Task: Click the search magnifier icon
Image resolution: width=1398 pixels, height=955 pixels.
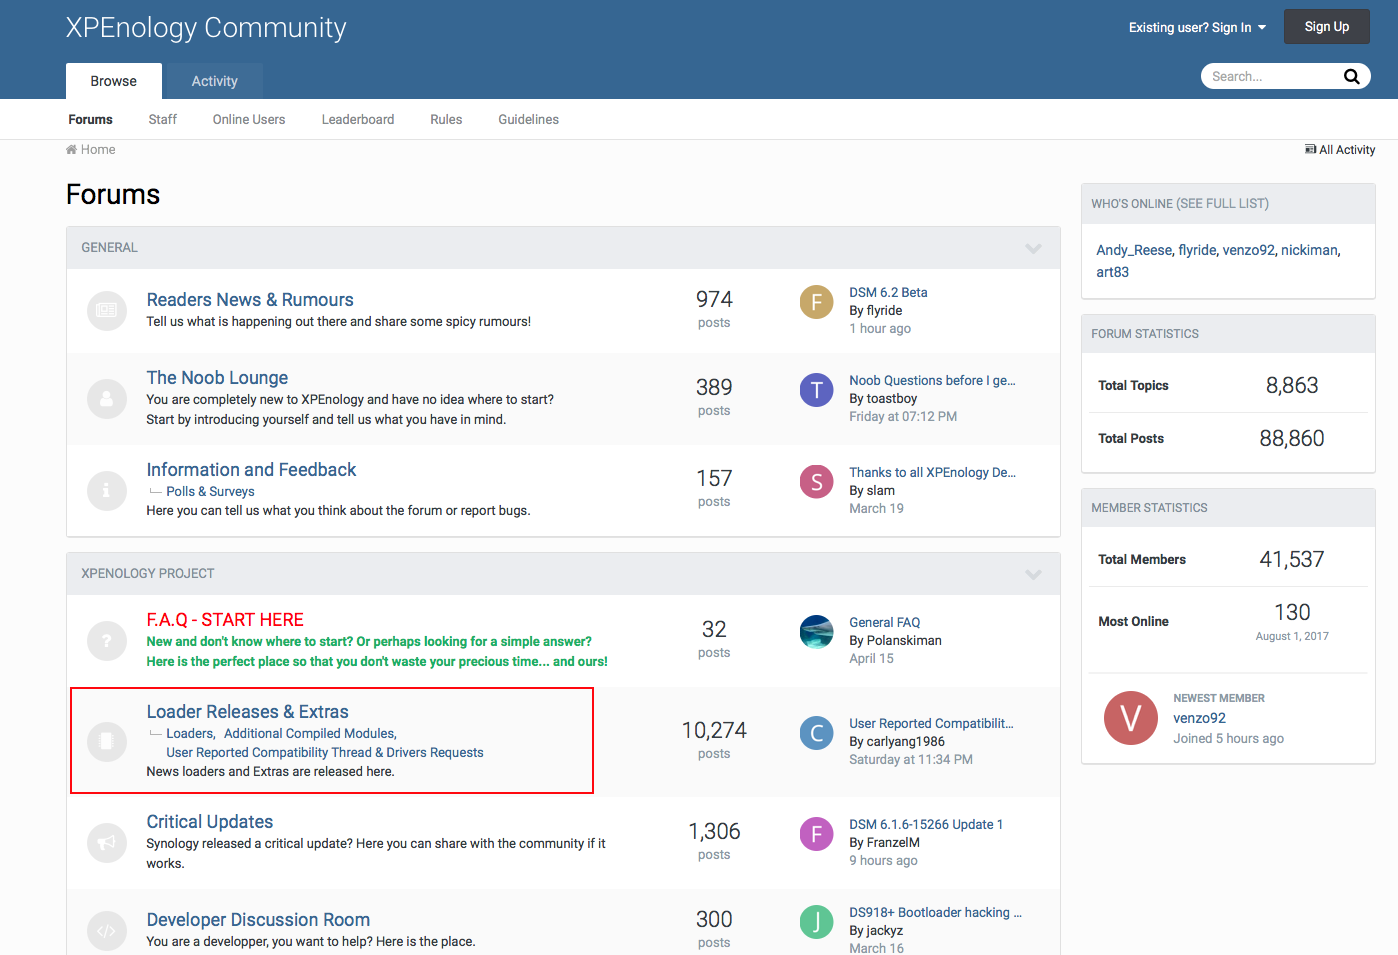Action: [1351, 76]
